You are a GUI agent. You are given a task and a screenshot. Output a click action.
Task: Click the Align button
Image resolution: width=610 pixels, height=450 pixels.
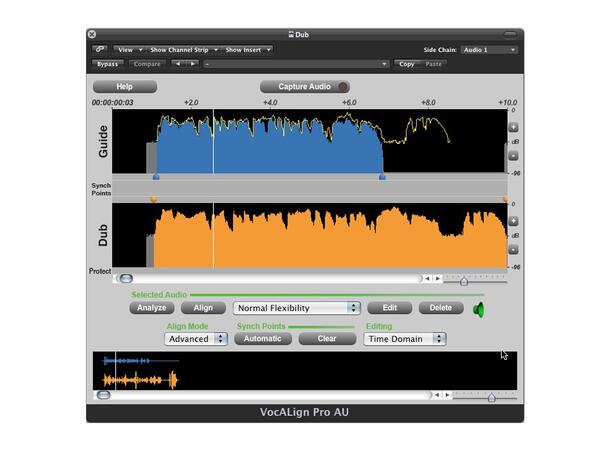pyautogui.click(x=203, y=308)
